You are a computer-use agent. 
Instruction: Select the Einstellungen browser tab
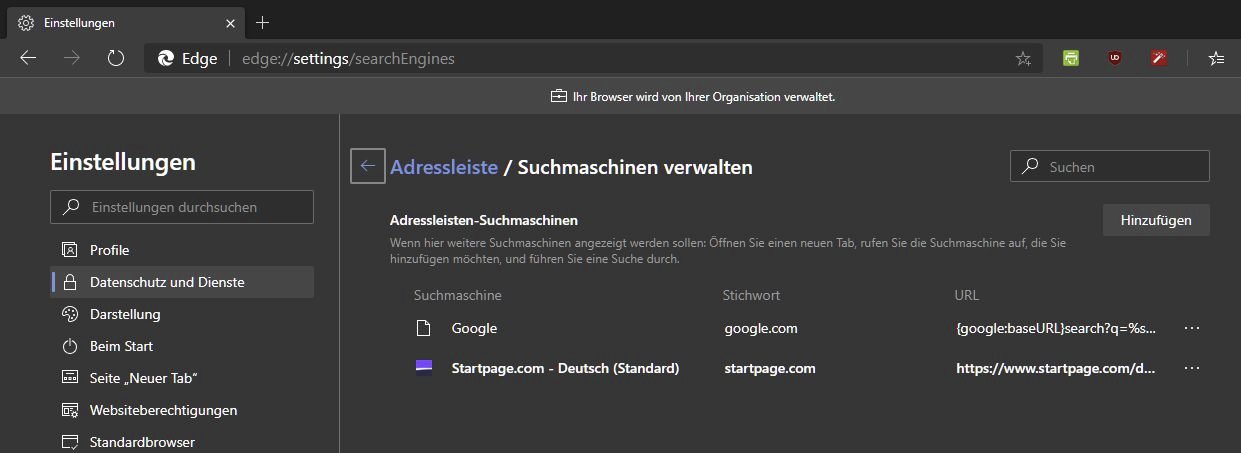(x=127, y=22)
